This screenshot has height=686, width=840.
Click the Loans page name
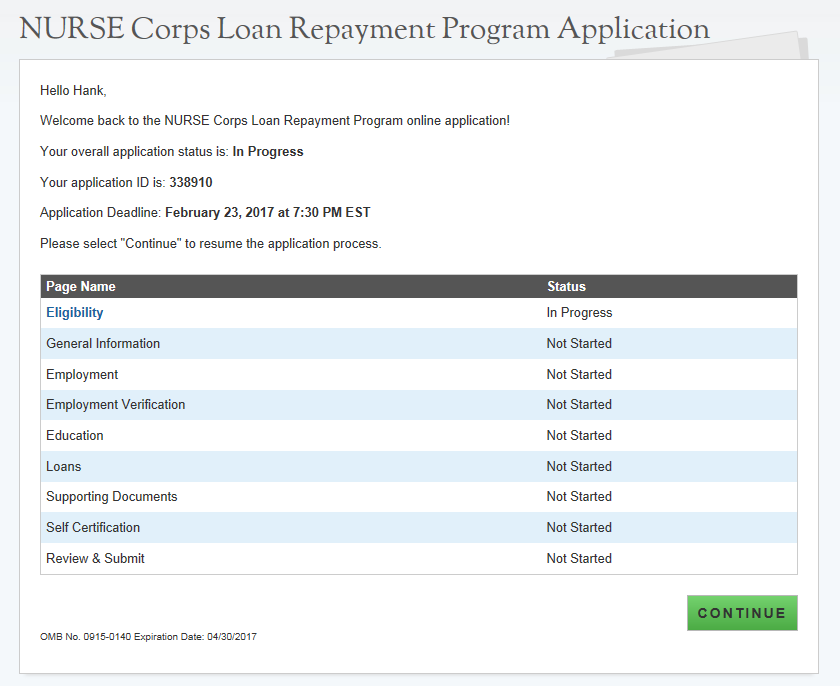(63, 466)
